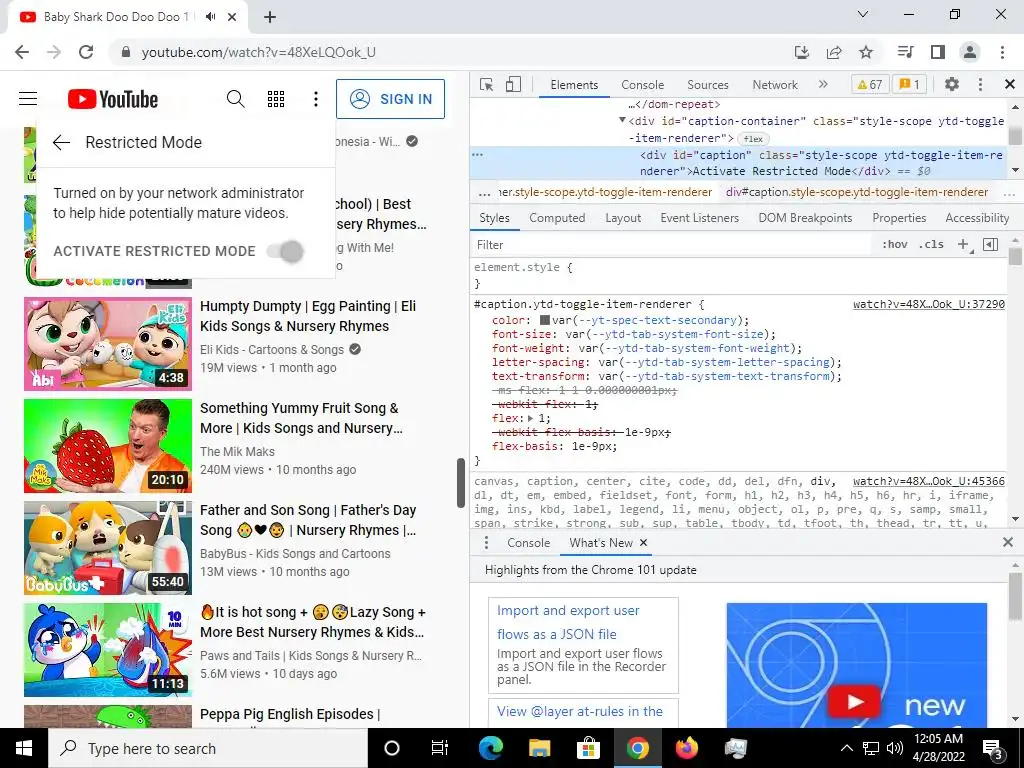The image size is (1024, 768).
Task: Toggle Chrome side panel icon
Action: click(938, 52)
